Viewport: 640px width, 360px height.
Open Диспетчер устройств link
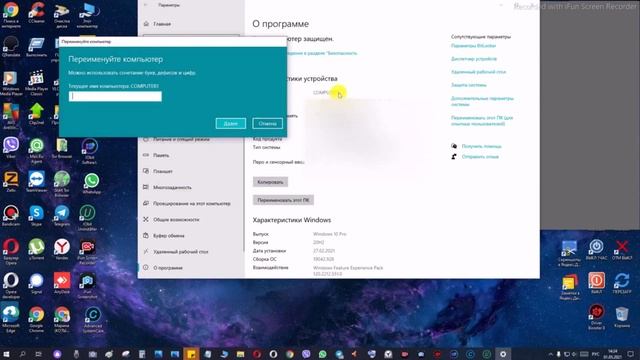coord(474,59)
